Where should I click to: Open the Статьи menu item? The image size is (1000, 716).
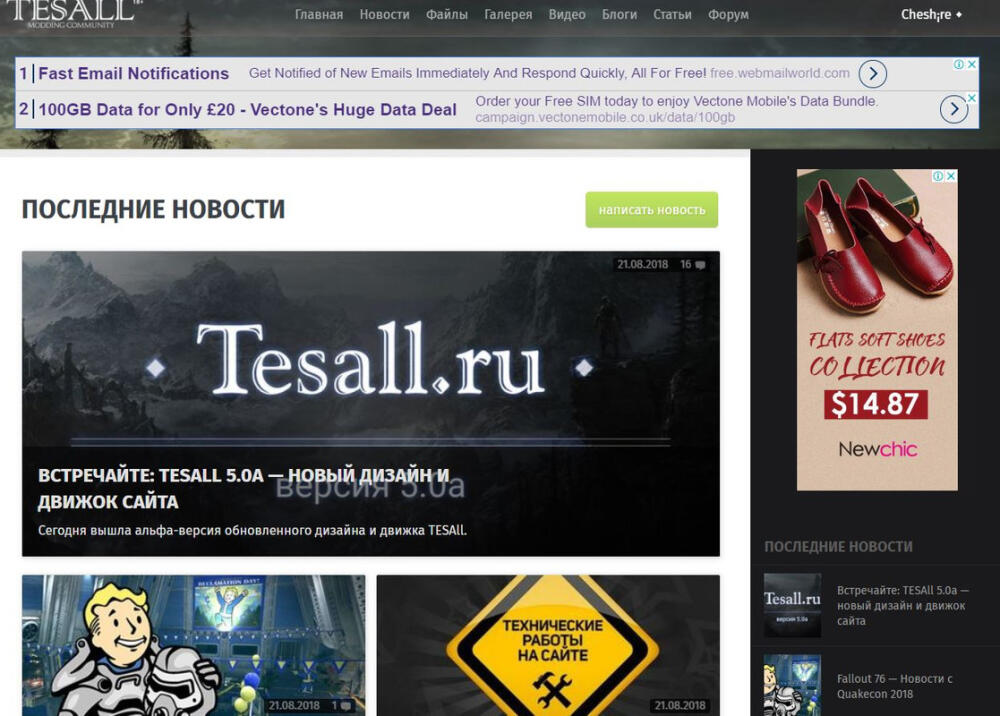672,14
